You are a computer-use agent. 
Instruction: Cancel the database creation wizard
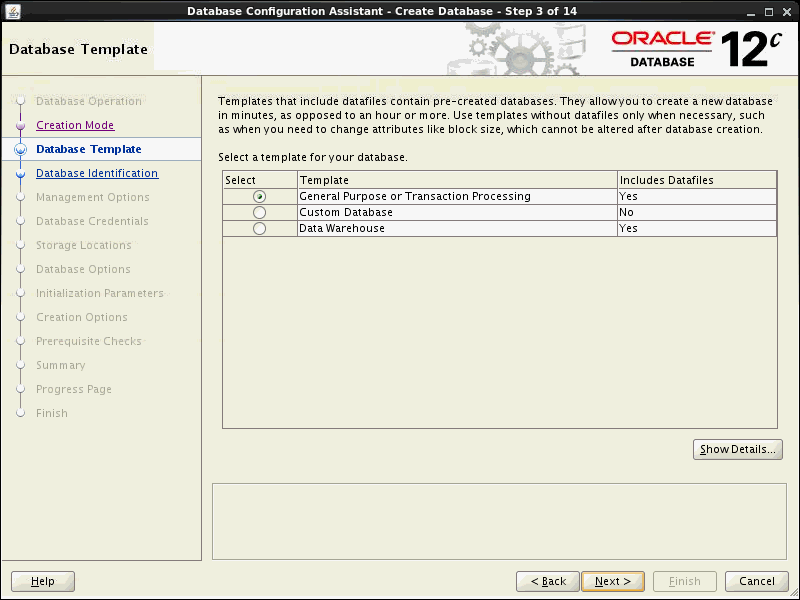tap(757, 581)
